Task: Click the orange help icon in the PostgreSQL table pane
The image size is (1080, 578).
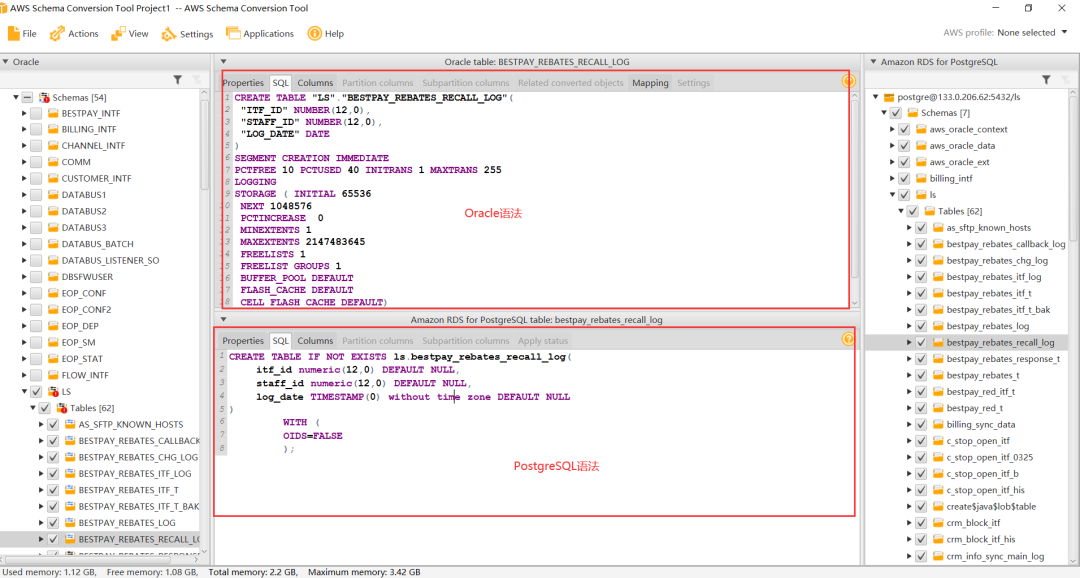Action: pyautogui.click(x=848, y=339)
